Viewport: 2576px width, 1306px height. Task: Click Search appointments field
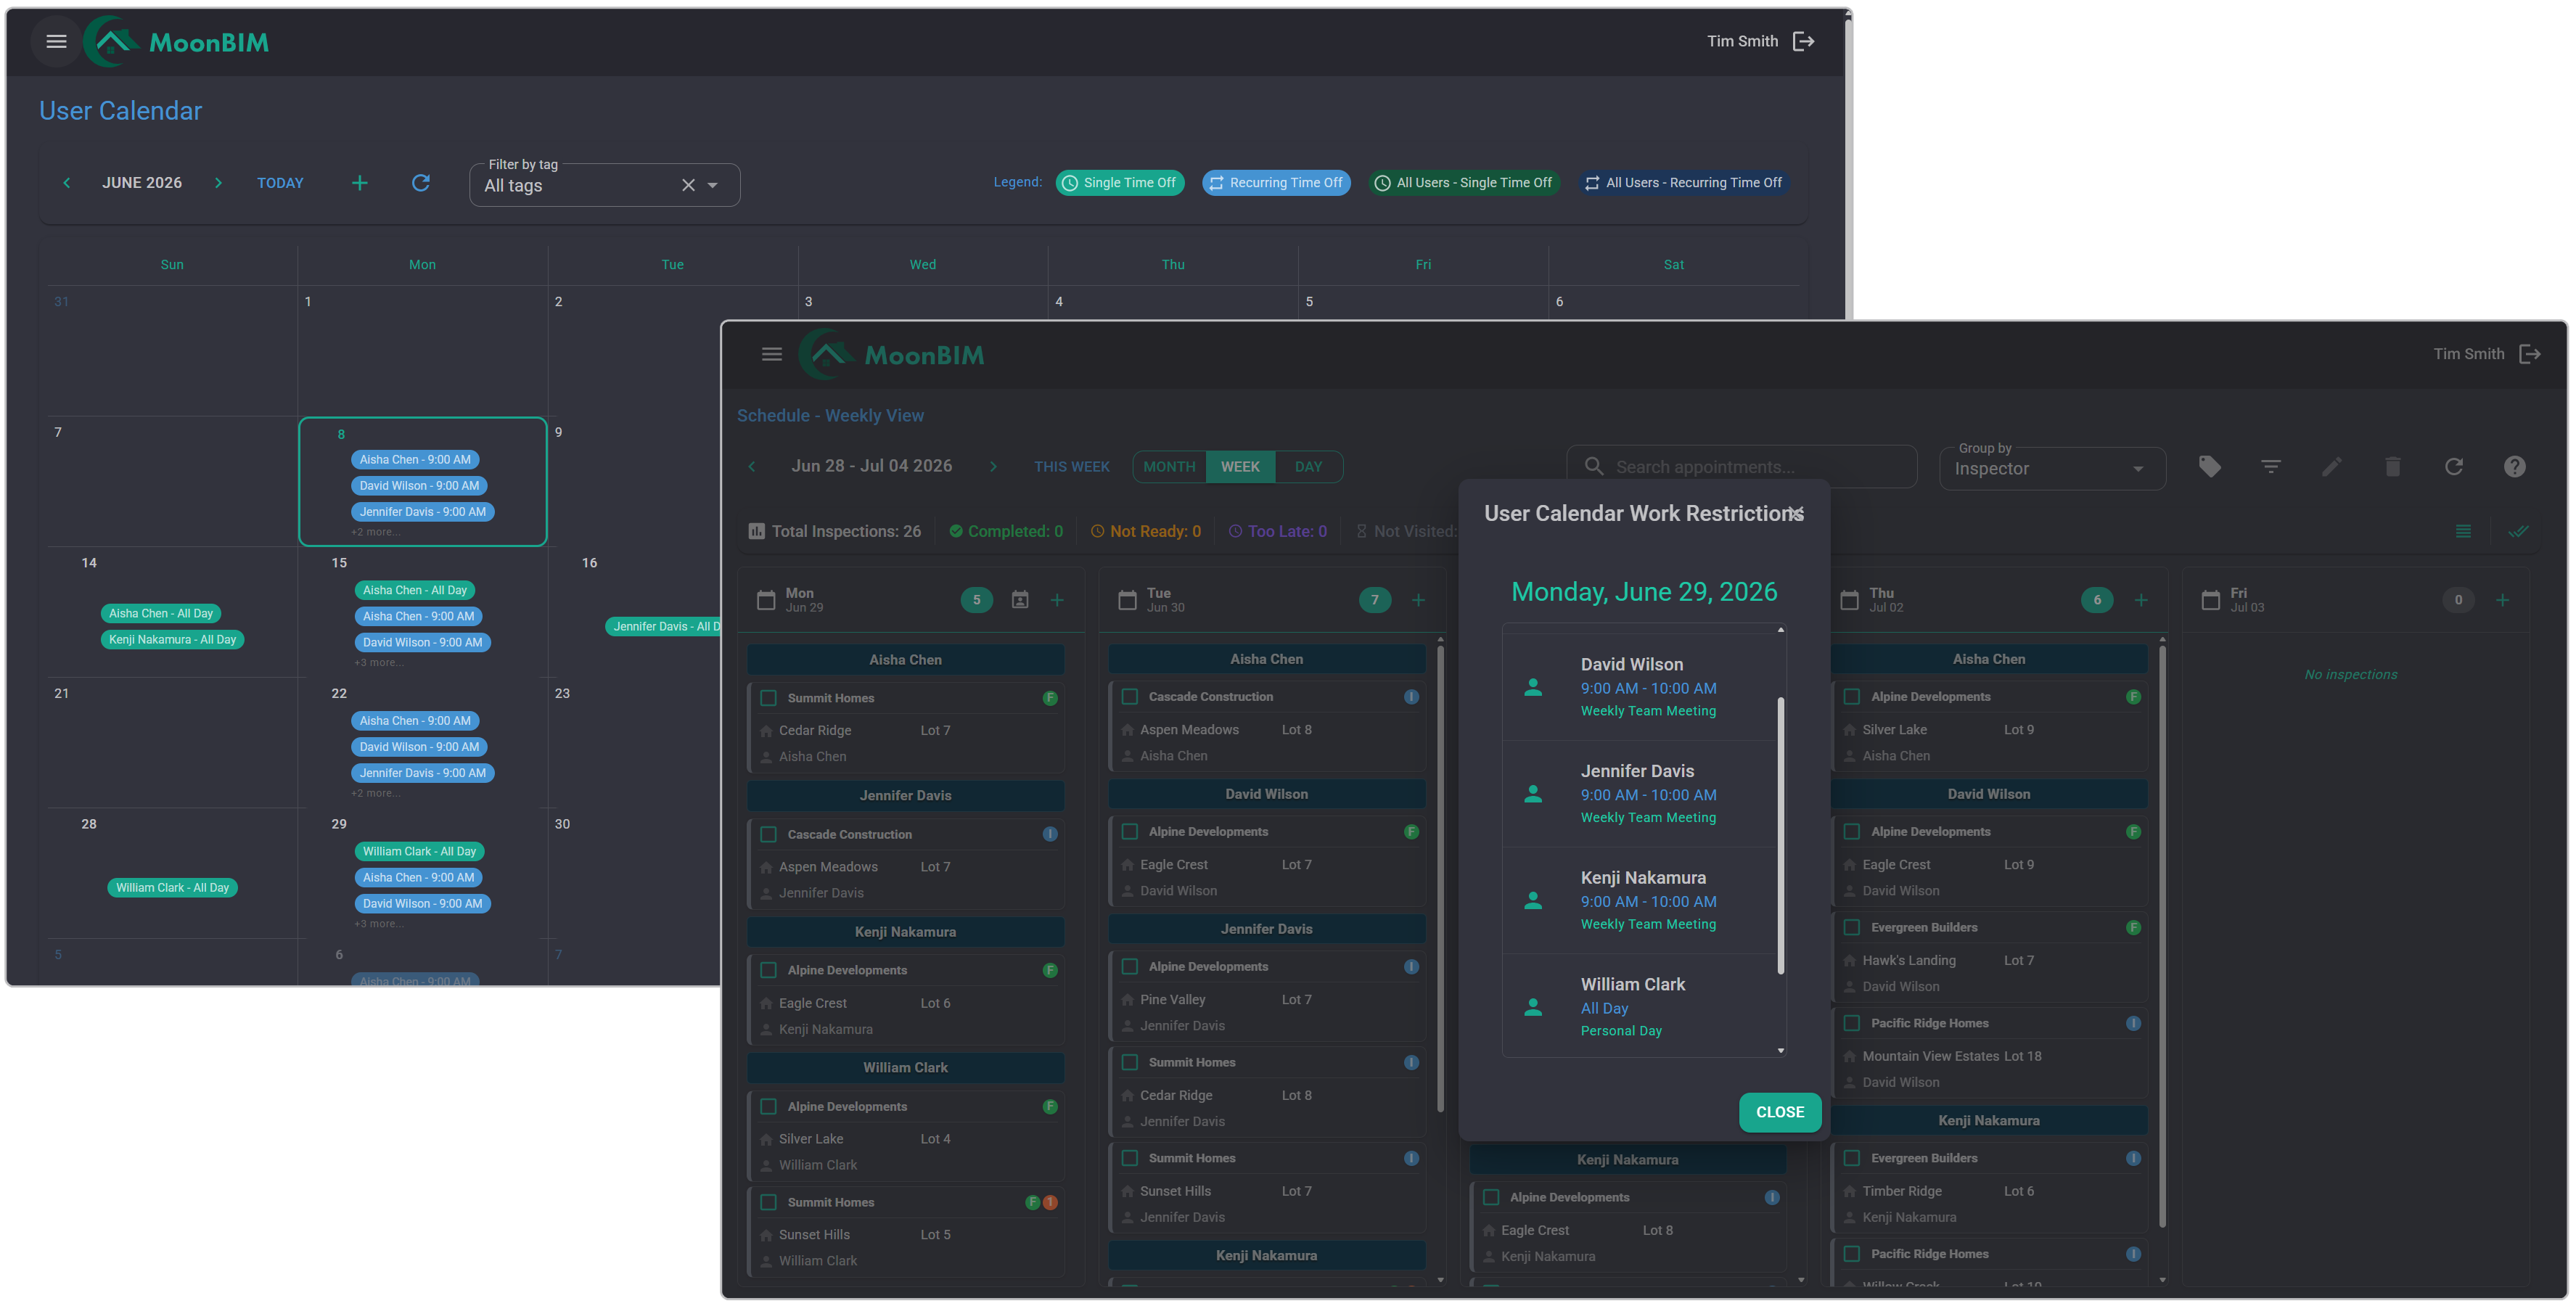click(1741, 467)
